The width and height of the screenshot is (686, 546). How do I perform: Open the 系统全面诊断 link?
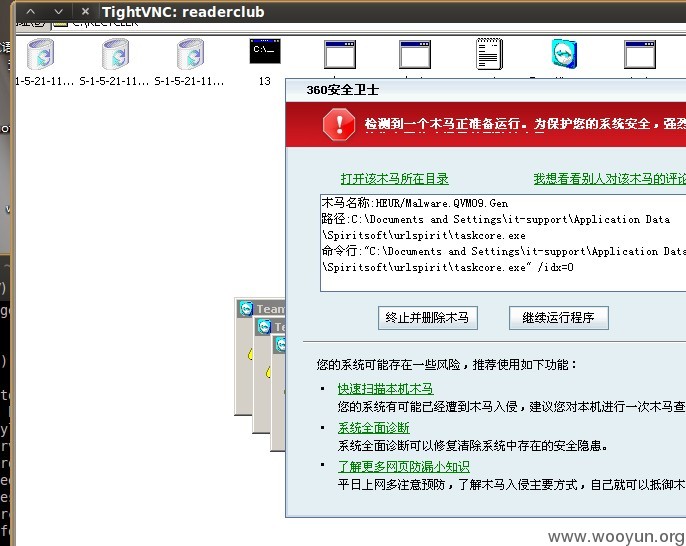coord(373,427)
